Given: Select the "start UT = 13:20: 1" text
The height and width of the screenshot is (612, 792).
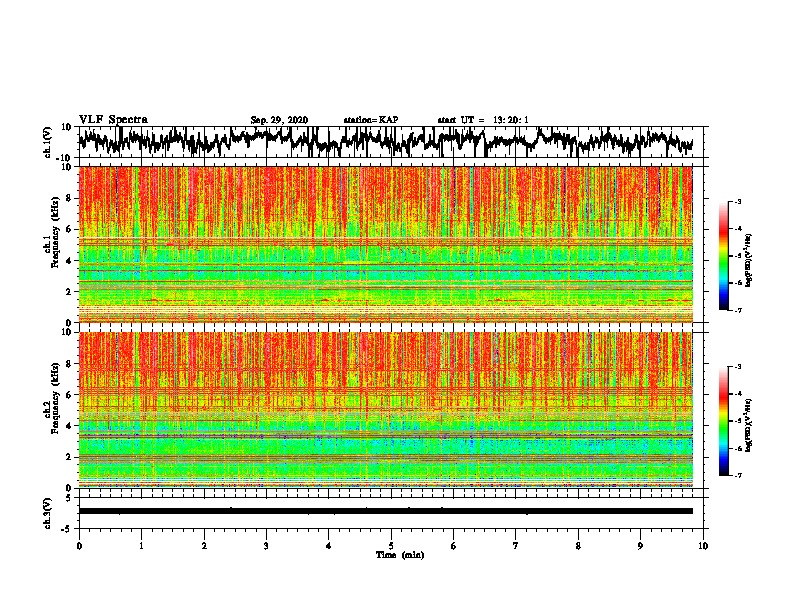Looking at the screenshot, I should click(x=483, y=120).
